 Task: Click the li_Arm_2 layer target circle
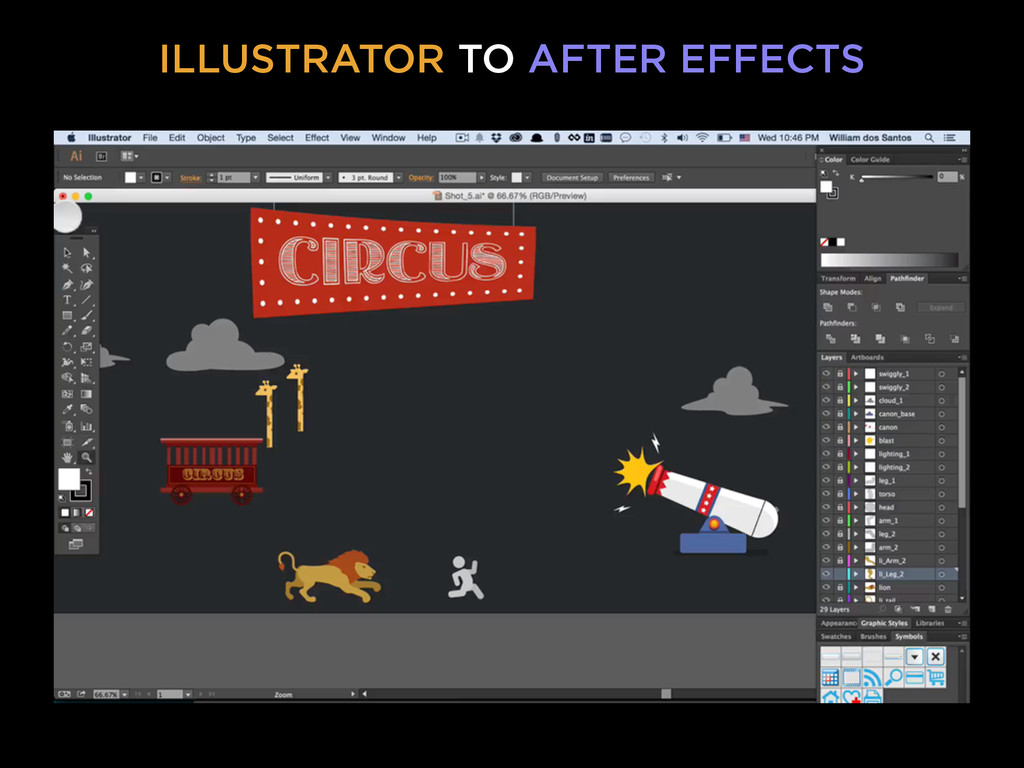(x=941, y=561)
